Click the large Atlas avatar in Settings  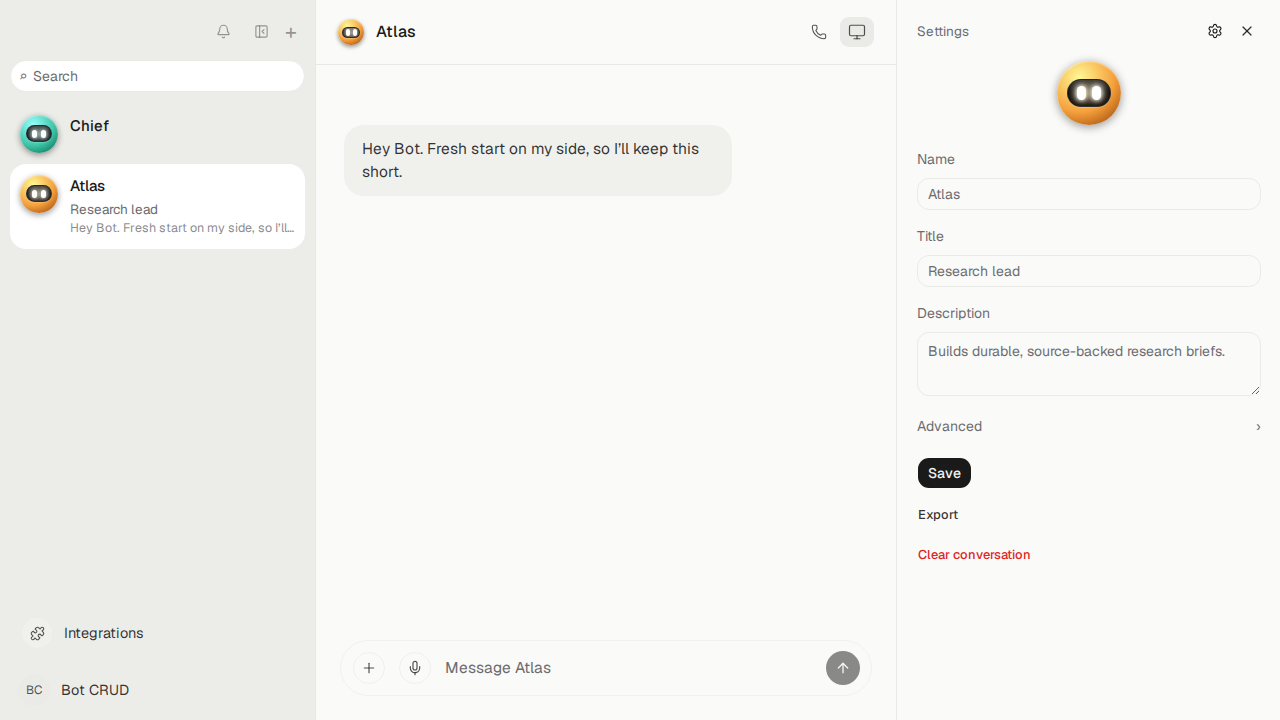point(1089,93)
